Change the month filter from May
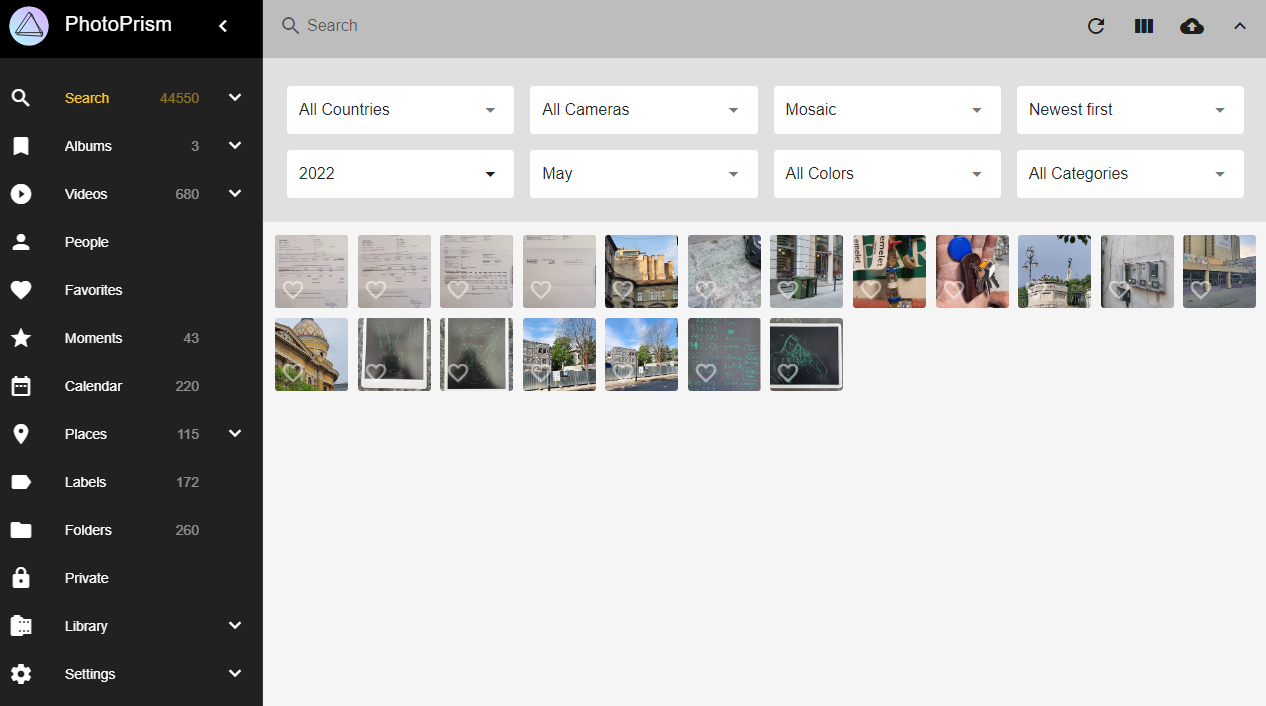The height and width of the screenshot is (706, 1266). (x=643, y=173)
